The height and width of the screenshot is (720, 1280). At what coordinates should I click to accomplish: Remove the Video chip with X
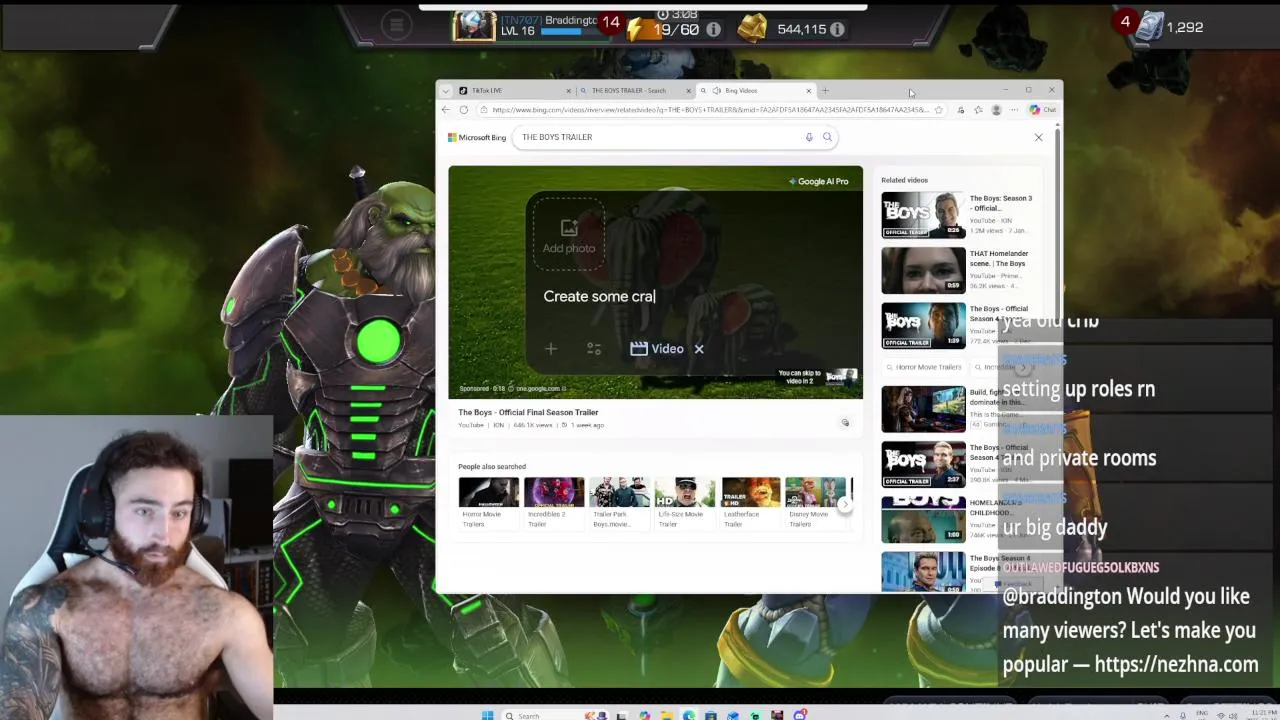pos(699,349)
